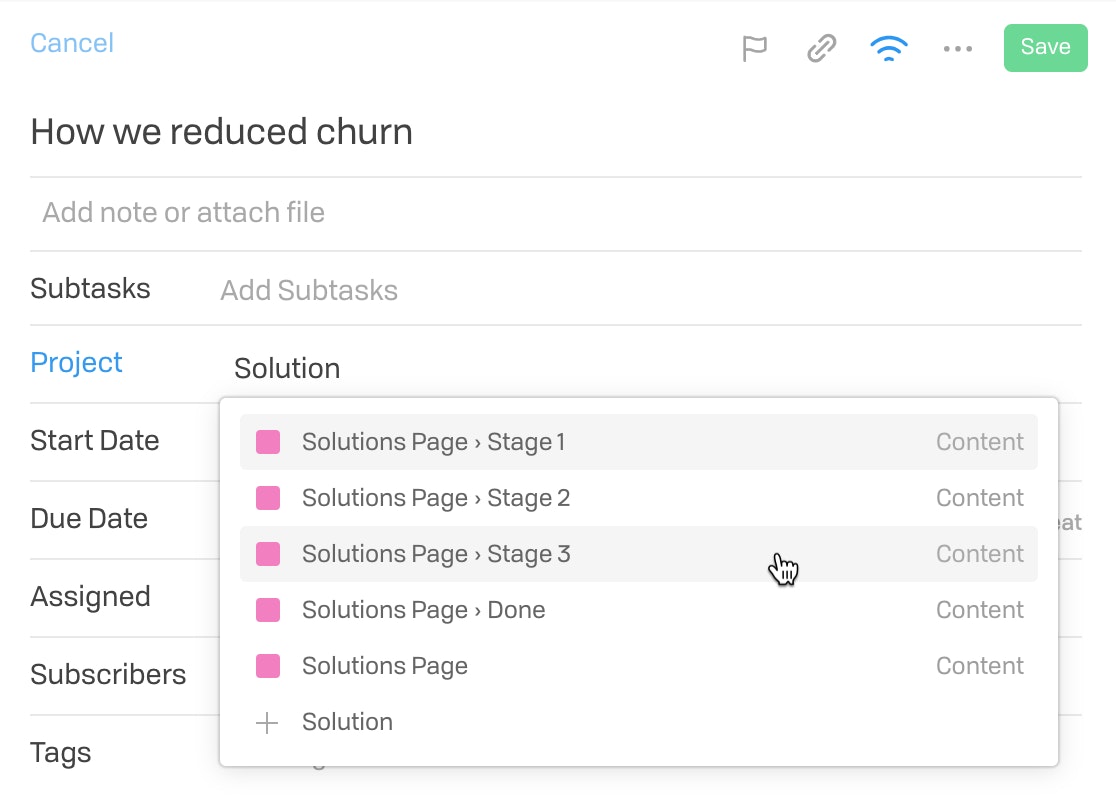1116x810 pixels.
Task: Click the blue wifi signal icon
Action: [x=888, y=48]
